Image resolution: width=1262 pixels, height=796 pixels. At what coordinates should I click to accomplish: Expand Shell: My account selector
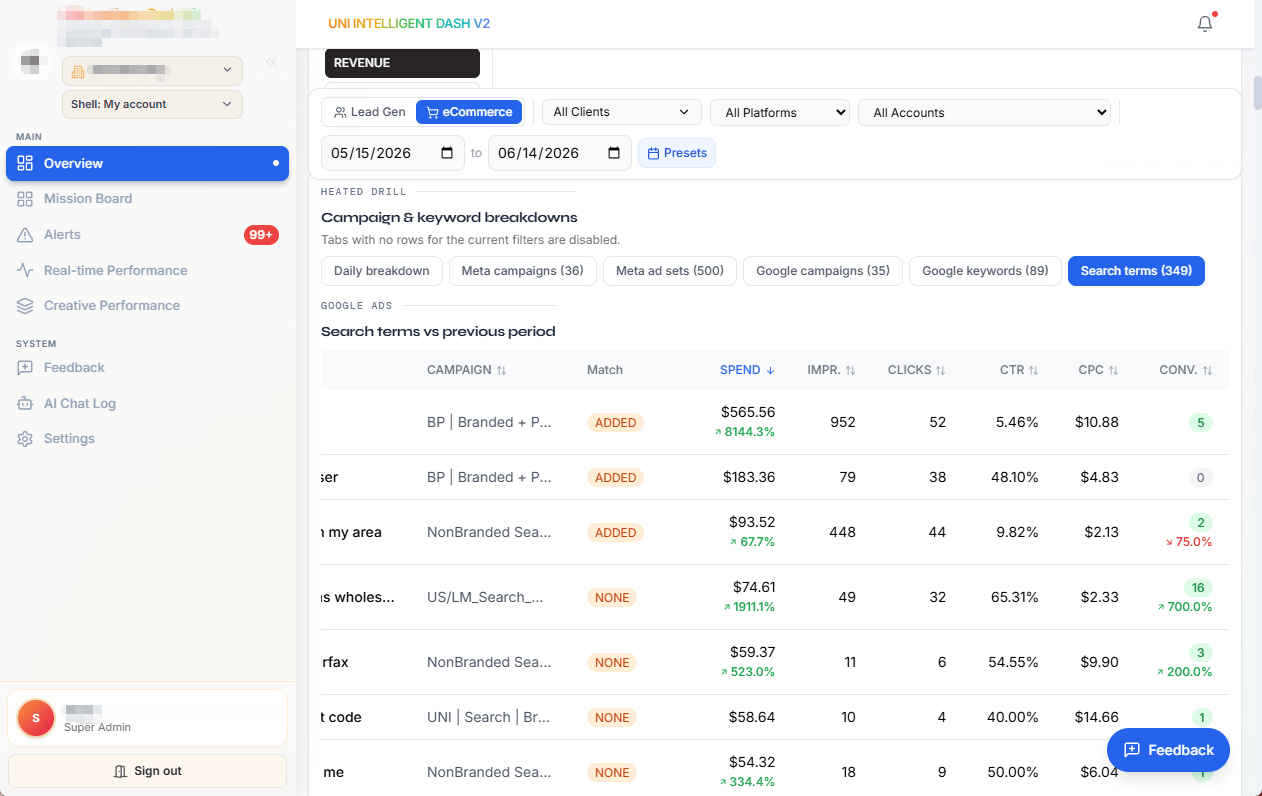(152, 104)
